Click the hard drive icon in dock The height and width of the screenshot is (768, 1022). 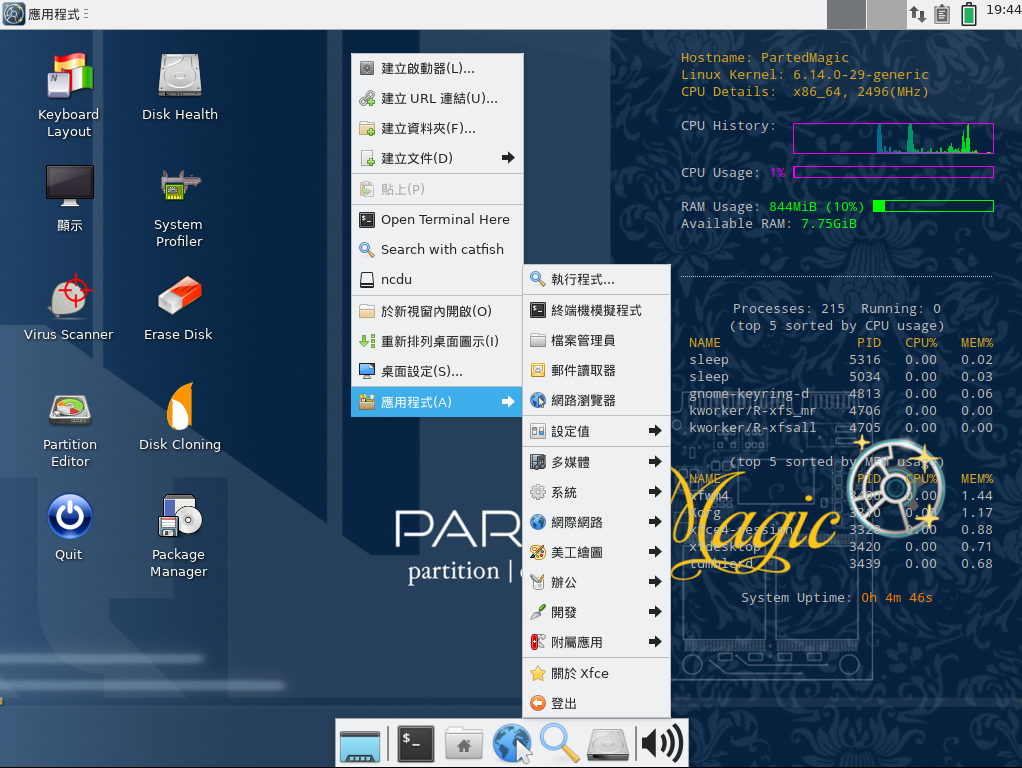pyautogui.click(x=607, y=745)
